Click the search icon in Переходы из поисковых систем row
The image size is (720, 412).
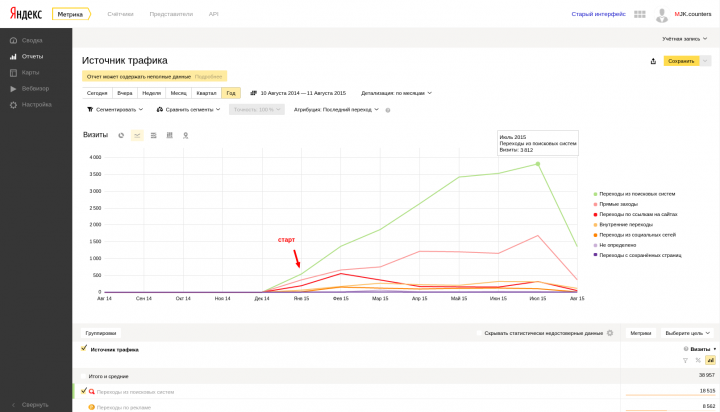point(91,392)
